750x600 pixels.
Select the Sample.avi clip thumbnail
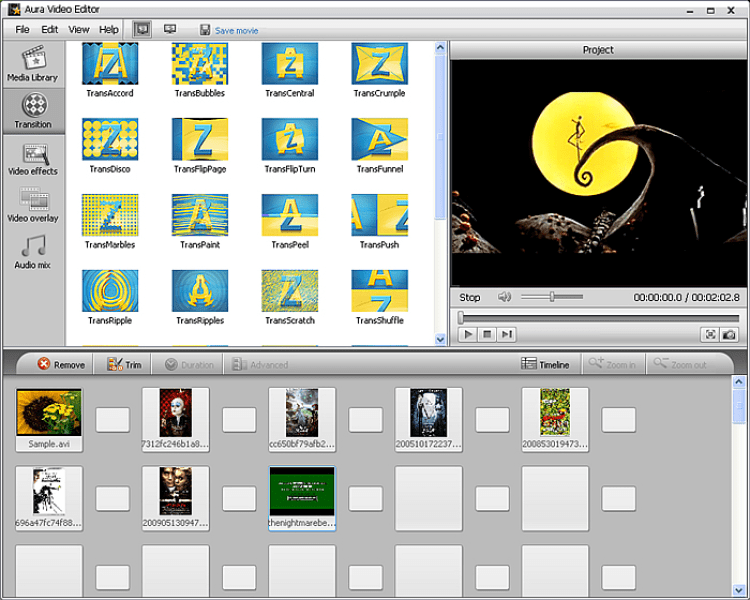(x=49, y=413)
